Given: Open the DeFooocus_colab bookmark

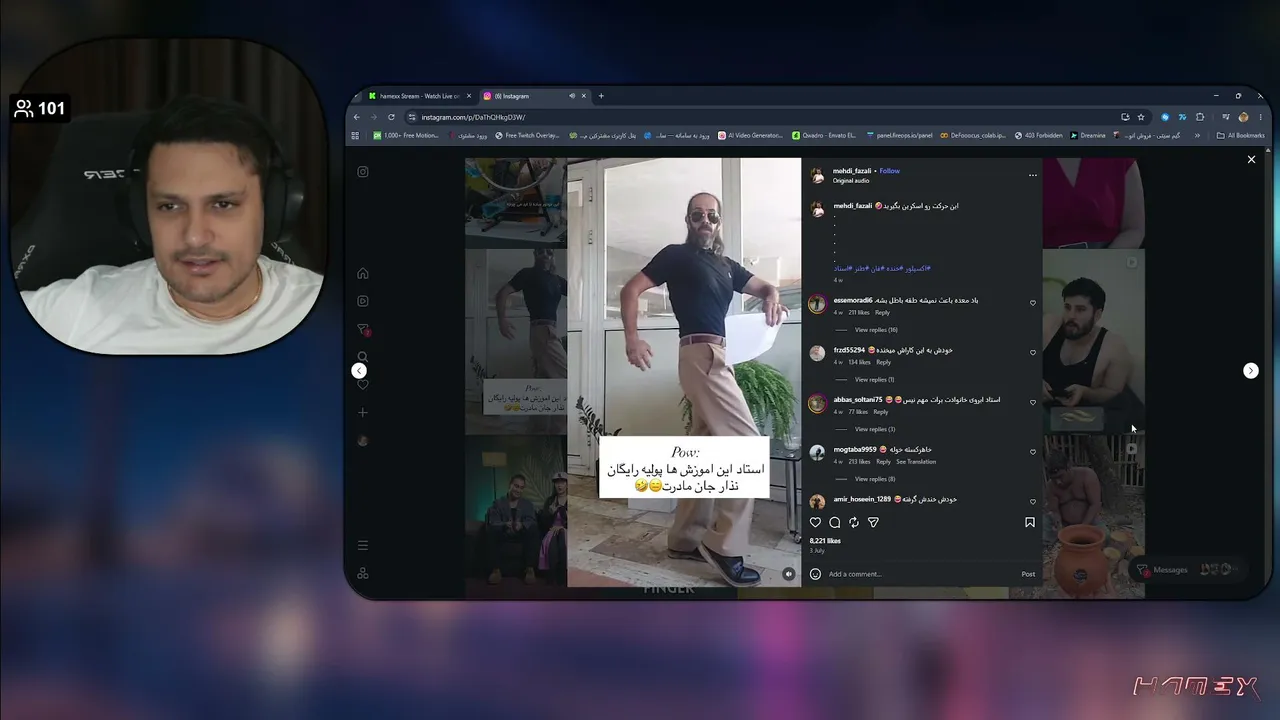Looking at the screenshot, I should [973, 135].
